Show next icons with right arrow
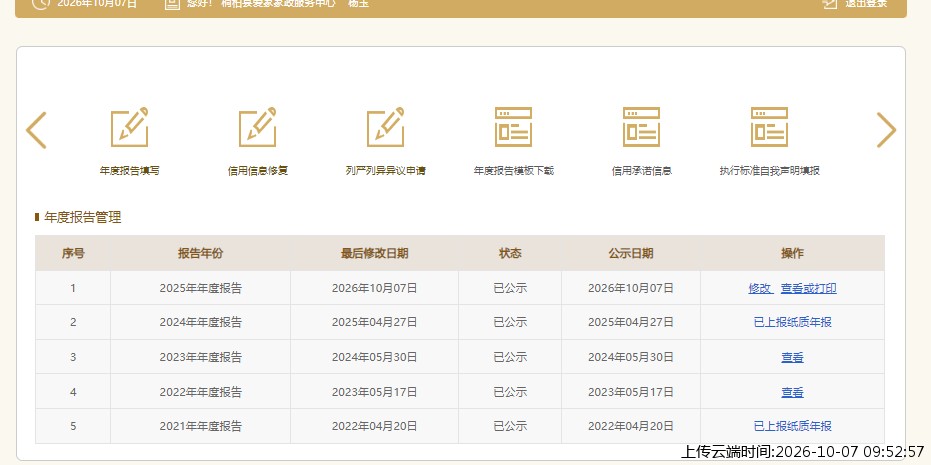931x465 pixels. (x=886, y=130)
